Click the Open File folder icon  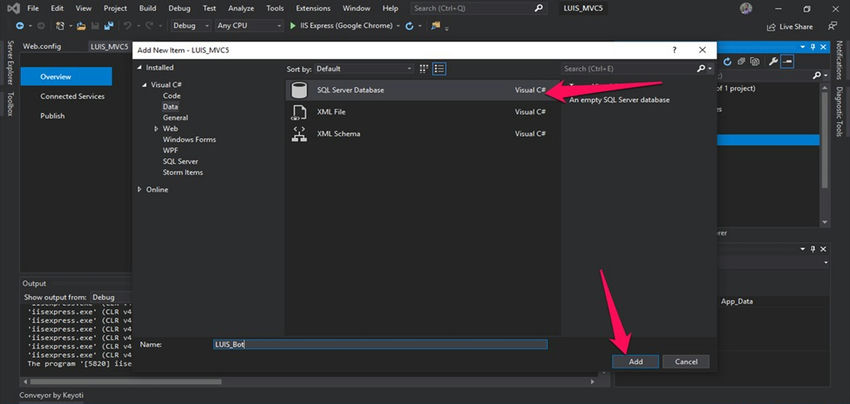81,25
